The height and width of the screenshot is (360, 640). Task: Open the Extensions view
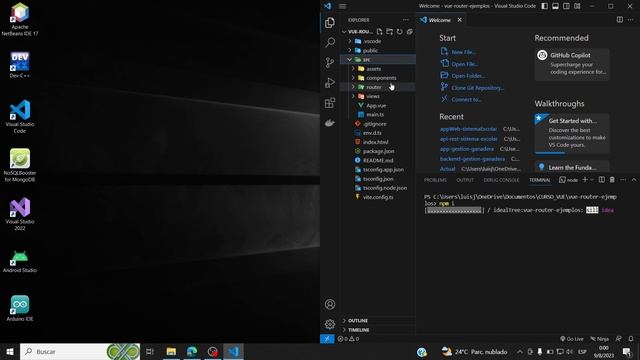click(330, 102)
